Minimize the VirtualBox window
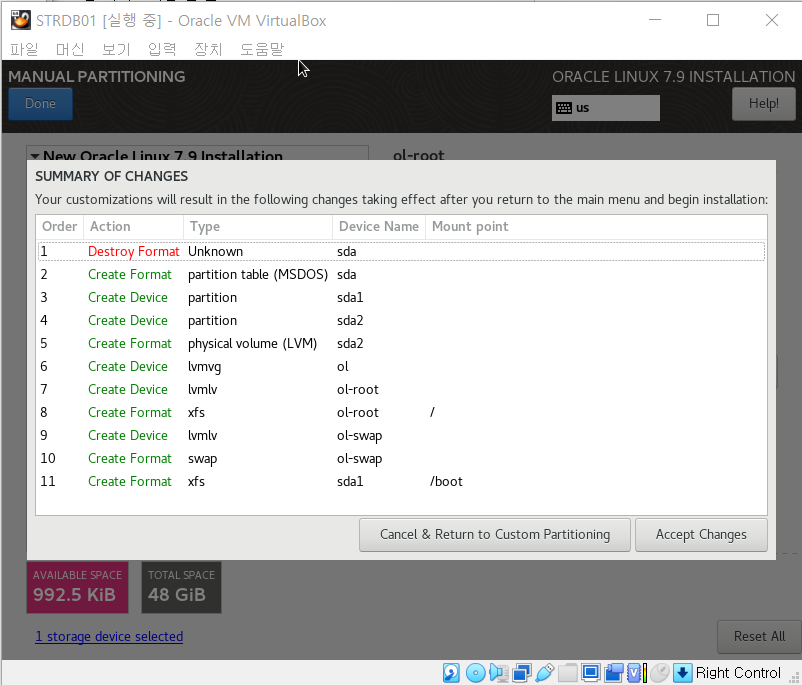This screenshot has width=802, height=685. tap(655, 20)
